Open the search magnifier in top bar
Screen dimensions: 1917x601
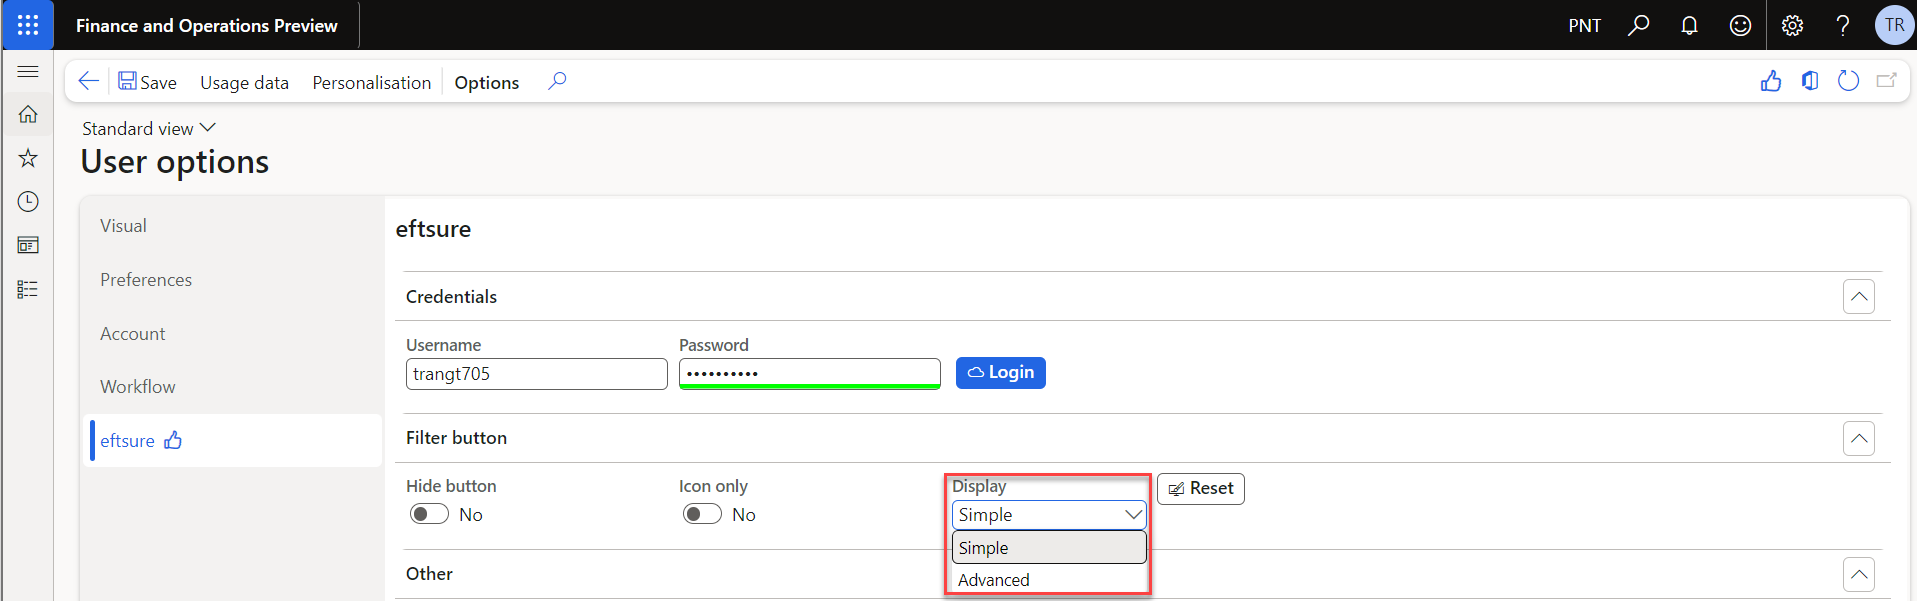tap(1638, 25)
